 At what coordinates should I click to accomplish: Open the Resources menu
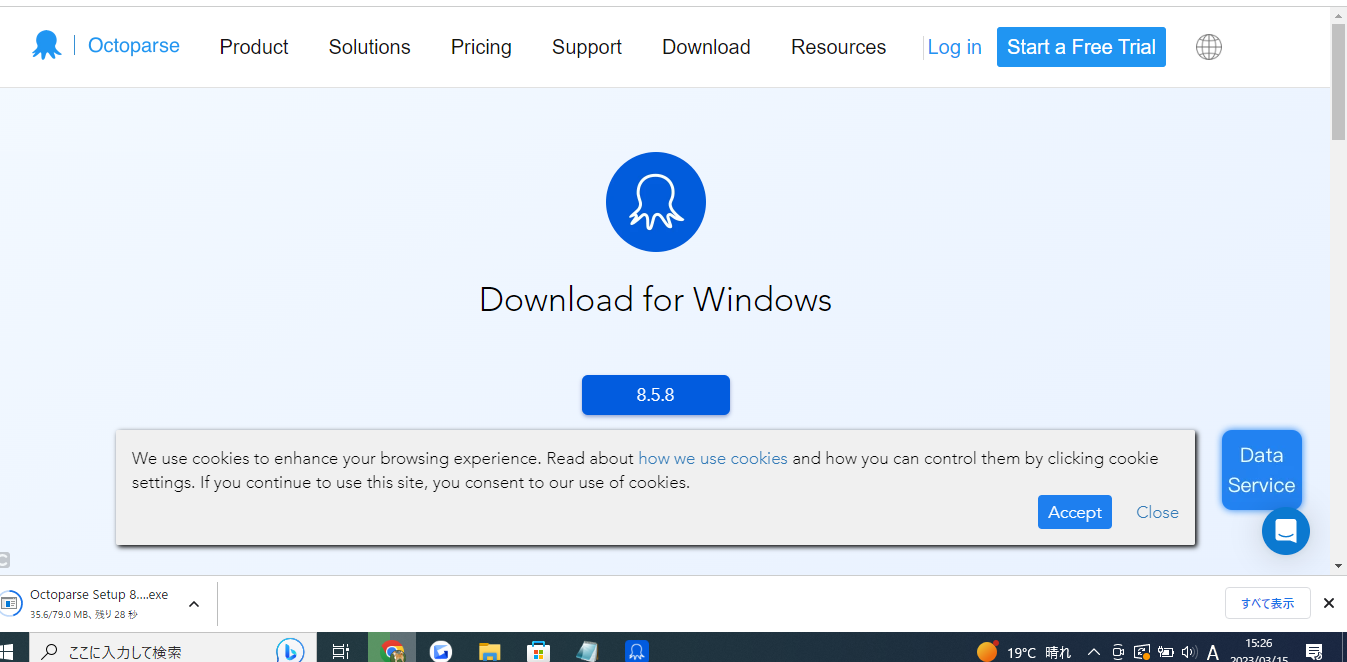point(838,47)
